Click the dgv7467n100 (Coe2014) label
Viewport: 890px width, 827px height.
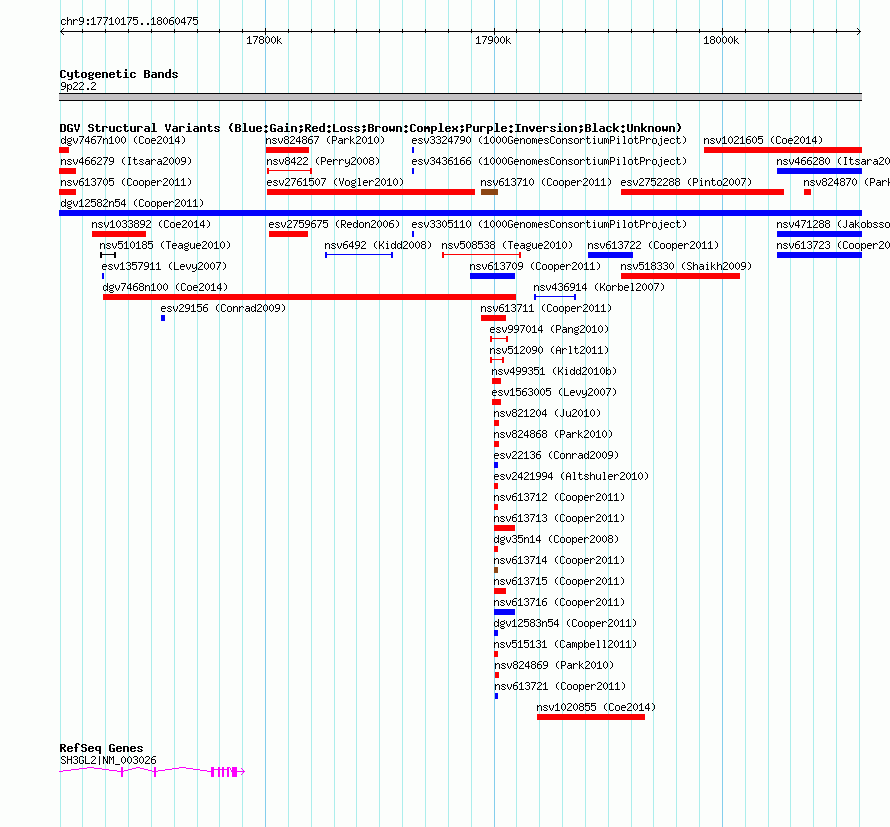point(123,140)
